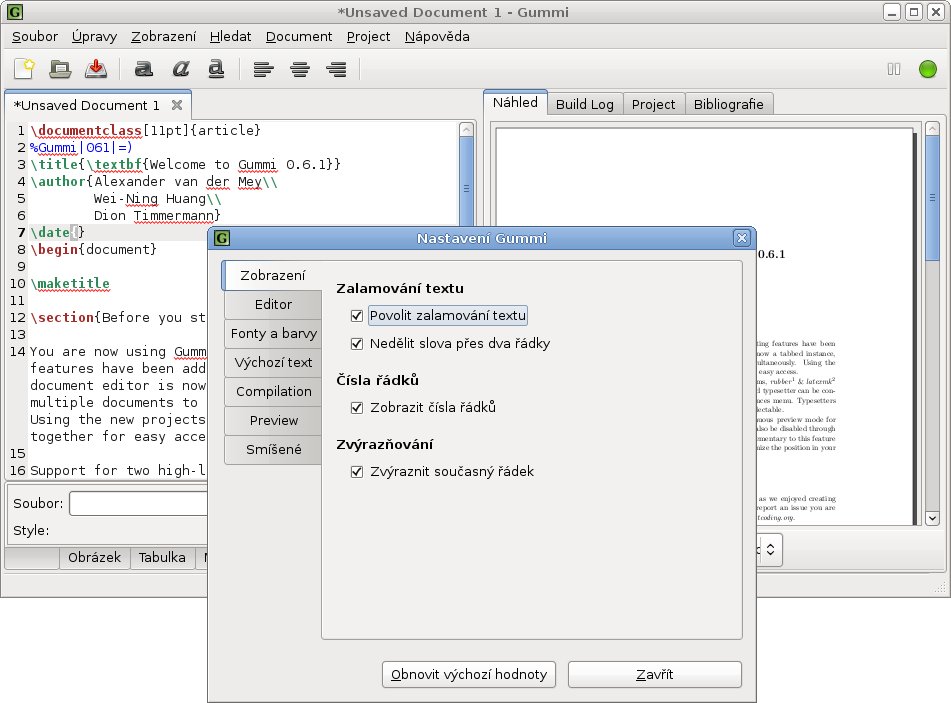Image resolution: width=951 pixels, height=703 pixels.
Task: Open the Editor settings tab
Action: [273, 304]
